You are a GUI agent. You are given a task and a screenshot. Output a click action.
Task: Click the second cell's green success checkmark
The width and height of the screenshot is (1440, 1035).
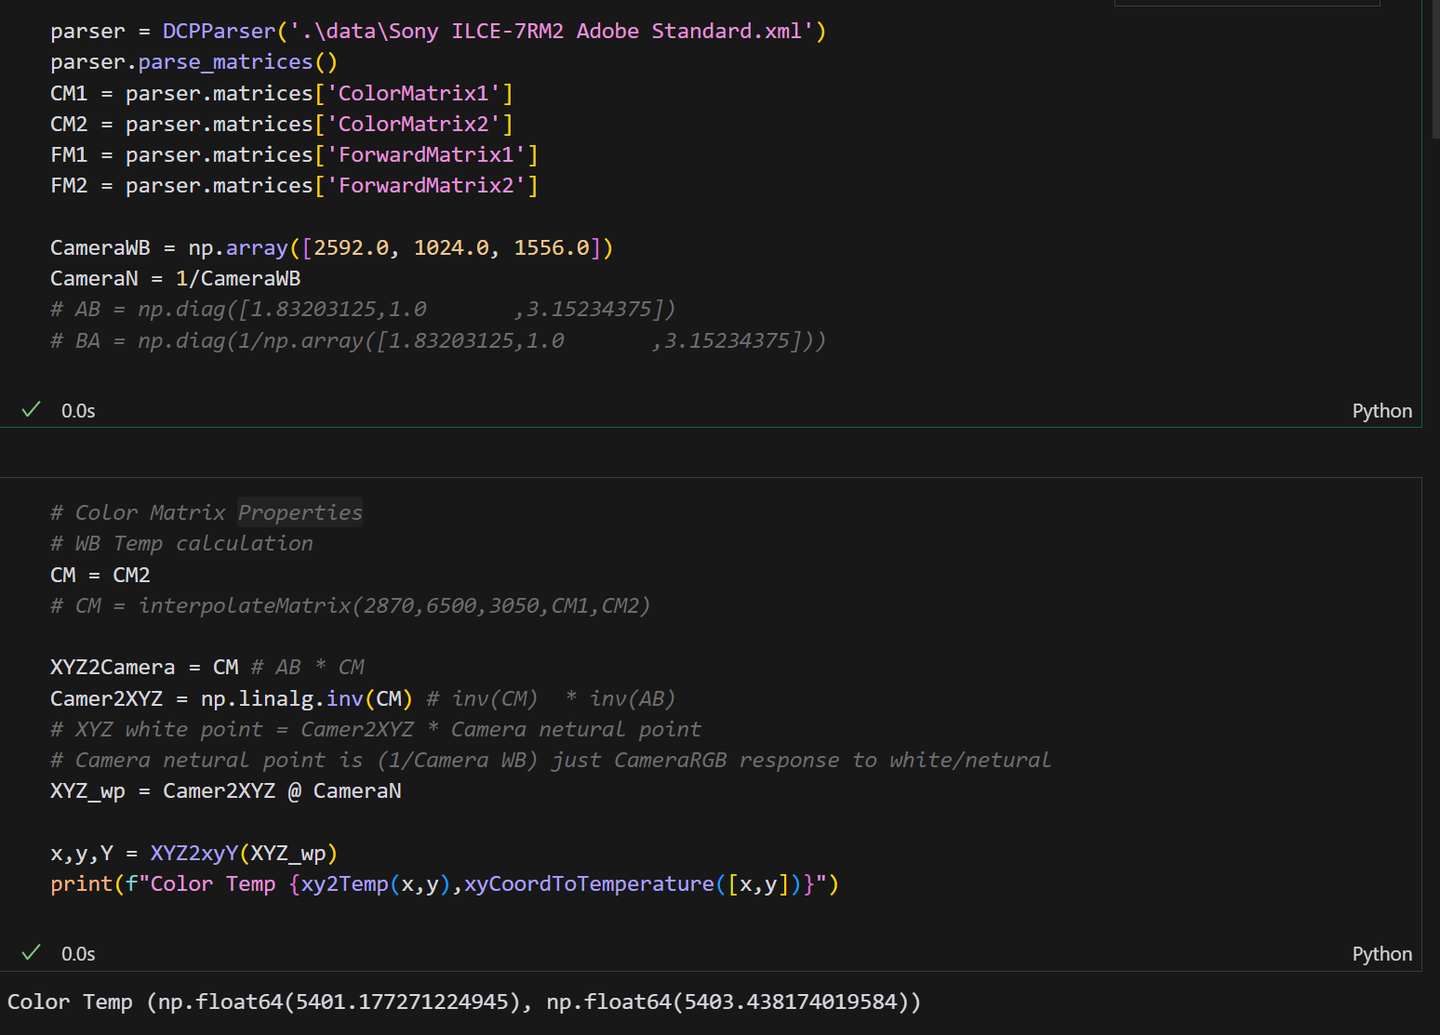[31, 953]
